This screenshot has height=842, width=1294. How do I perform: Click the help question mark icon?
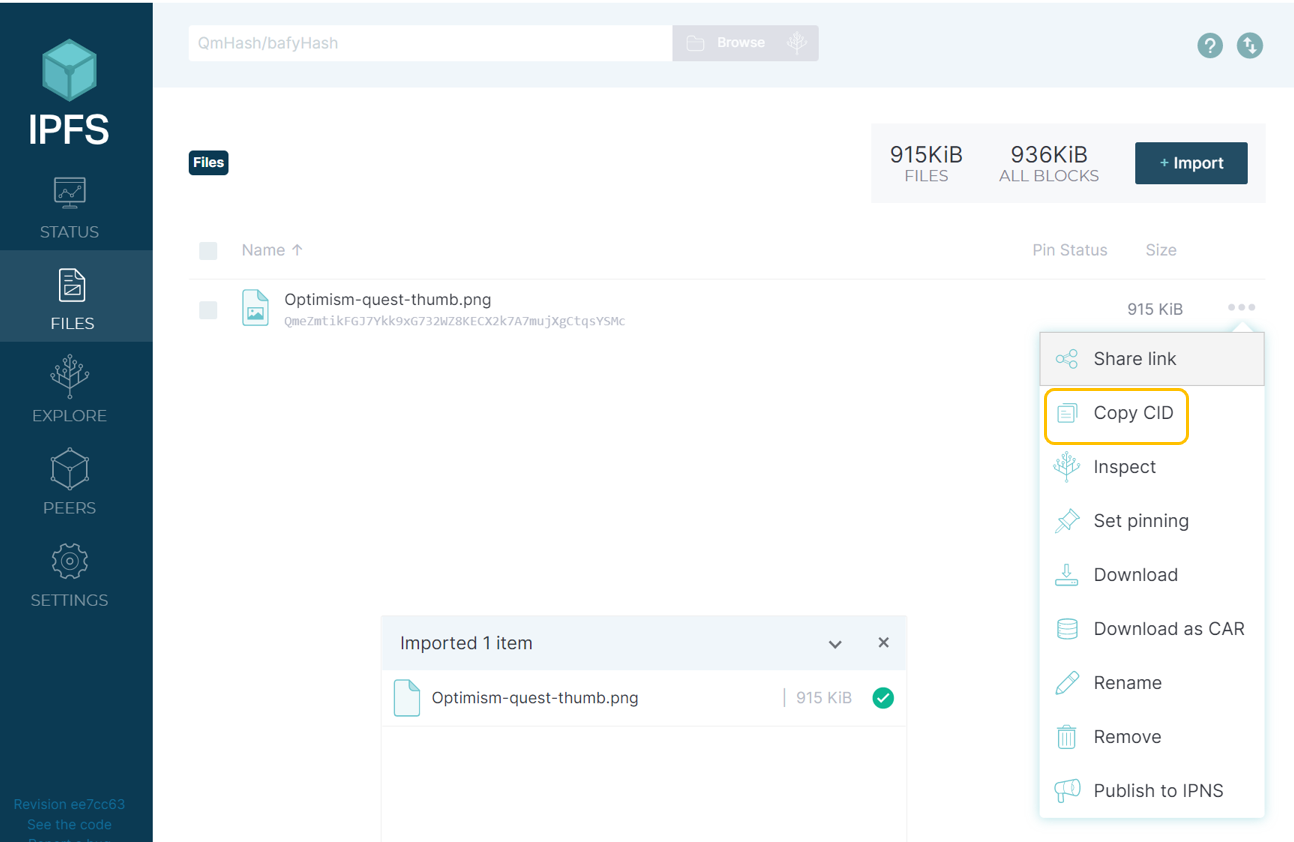pos(1210,45)
